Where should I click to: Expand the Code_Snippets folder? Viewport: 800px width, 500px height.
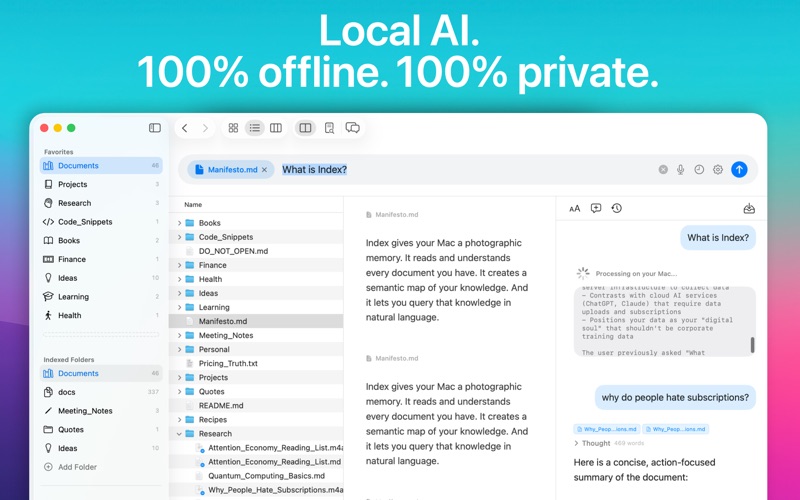pyautogui.click(x=180, y=237)
